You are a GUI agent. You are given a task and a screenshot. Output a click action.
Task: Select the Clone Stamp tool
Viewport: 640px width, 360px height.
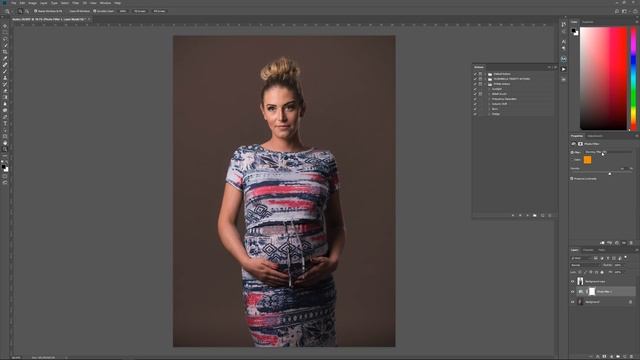[5, 78]
